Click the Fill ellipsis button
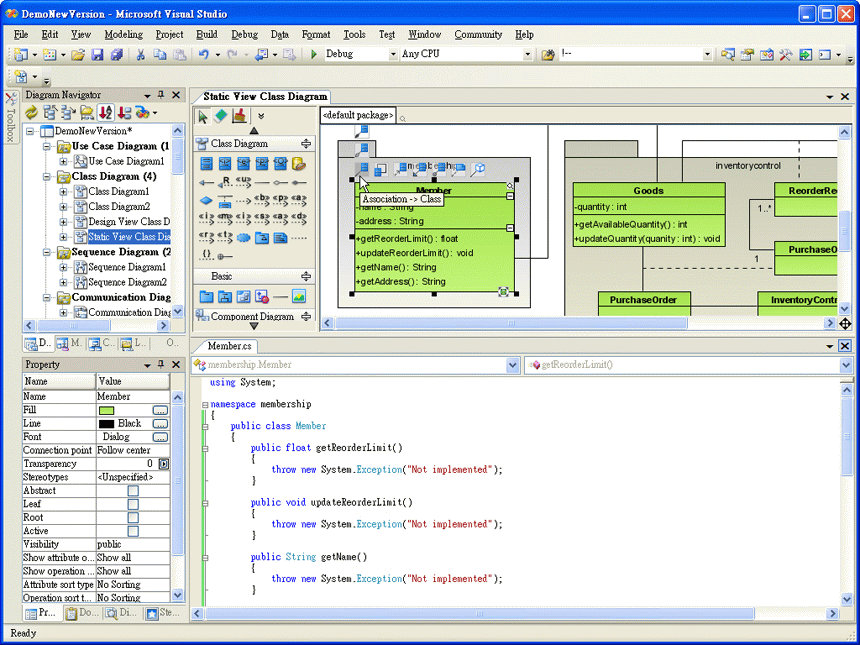 (x=160, y=410)
